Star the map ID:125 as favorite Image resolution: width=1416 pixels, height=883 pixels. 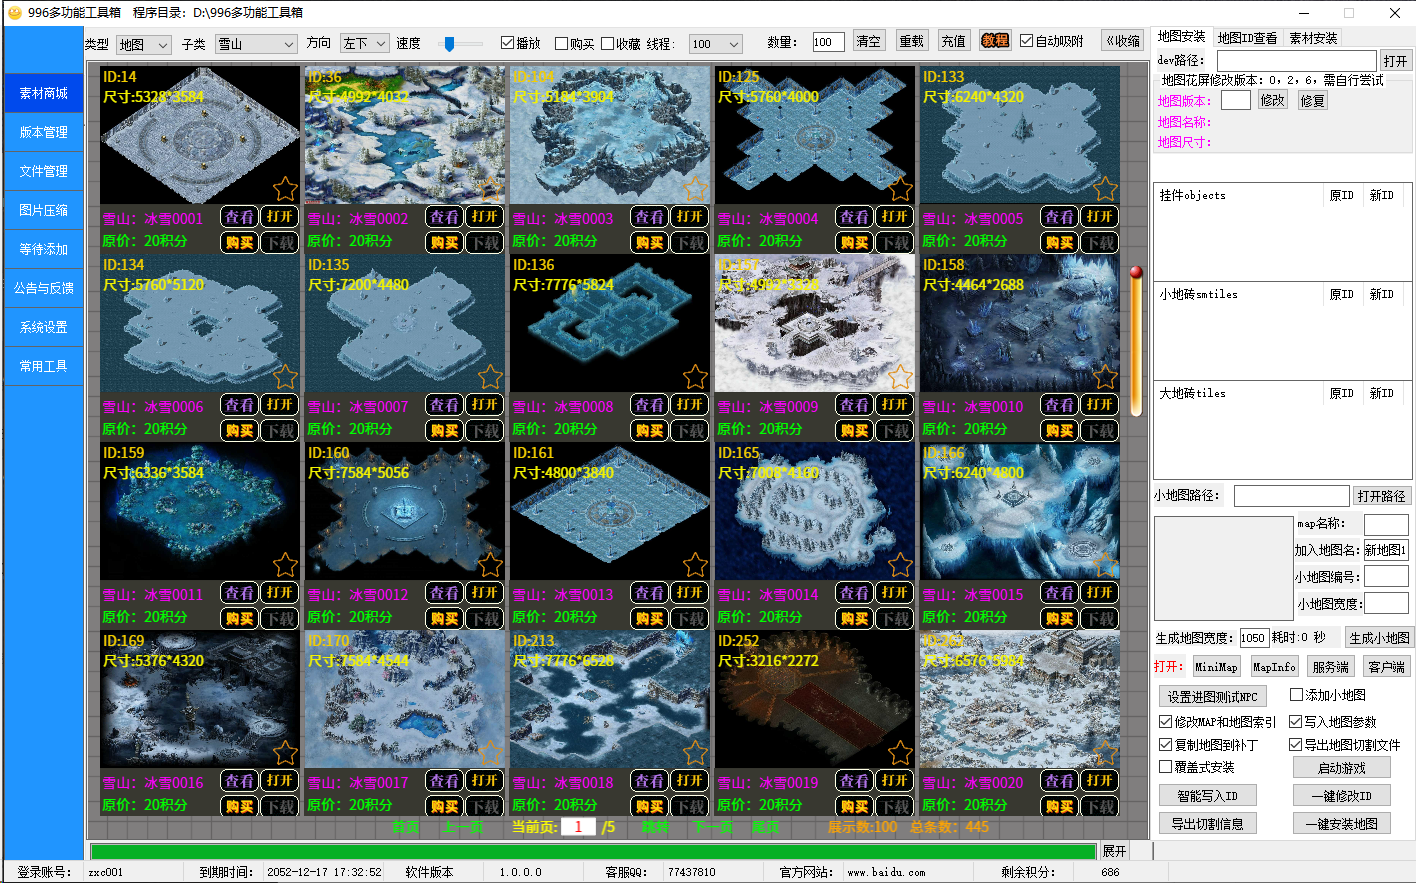point(900,188)
